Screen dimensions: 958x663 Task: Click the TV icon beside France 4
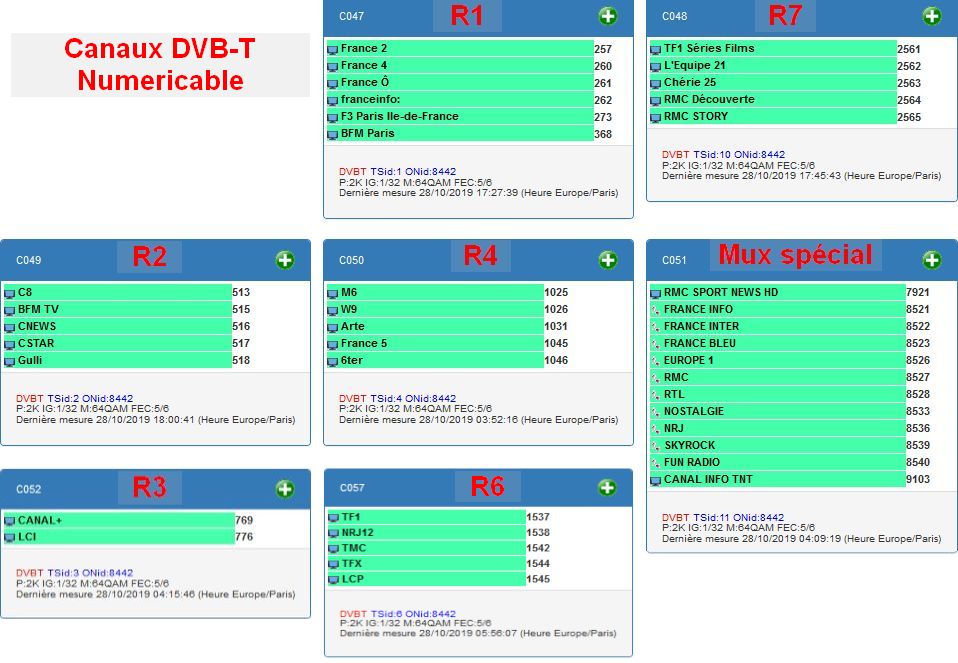point(332,67)
